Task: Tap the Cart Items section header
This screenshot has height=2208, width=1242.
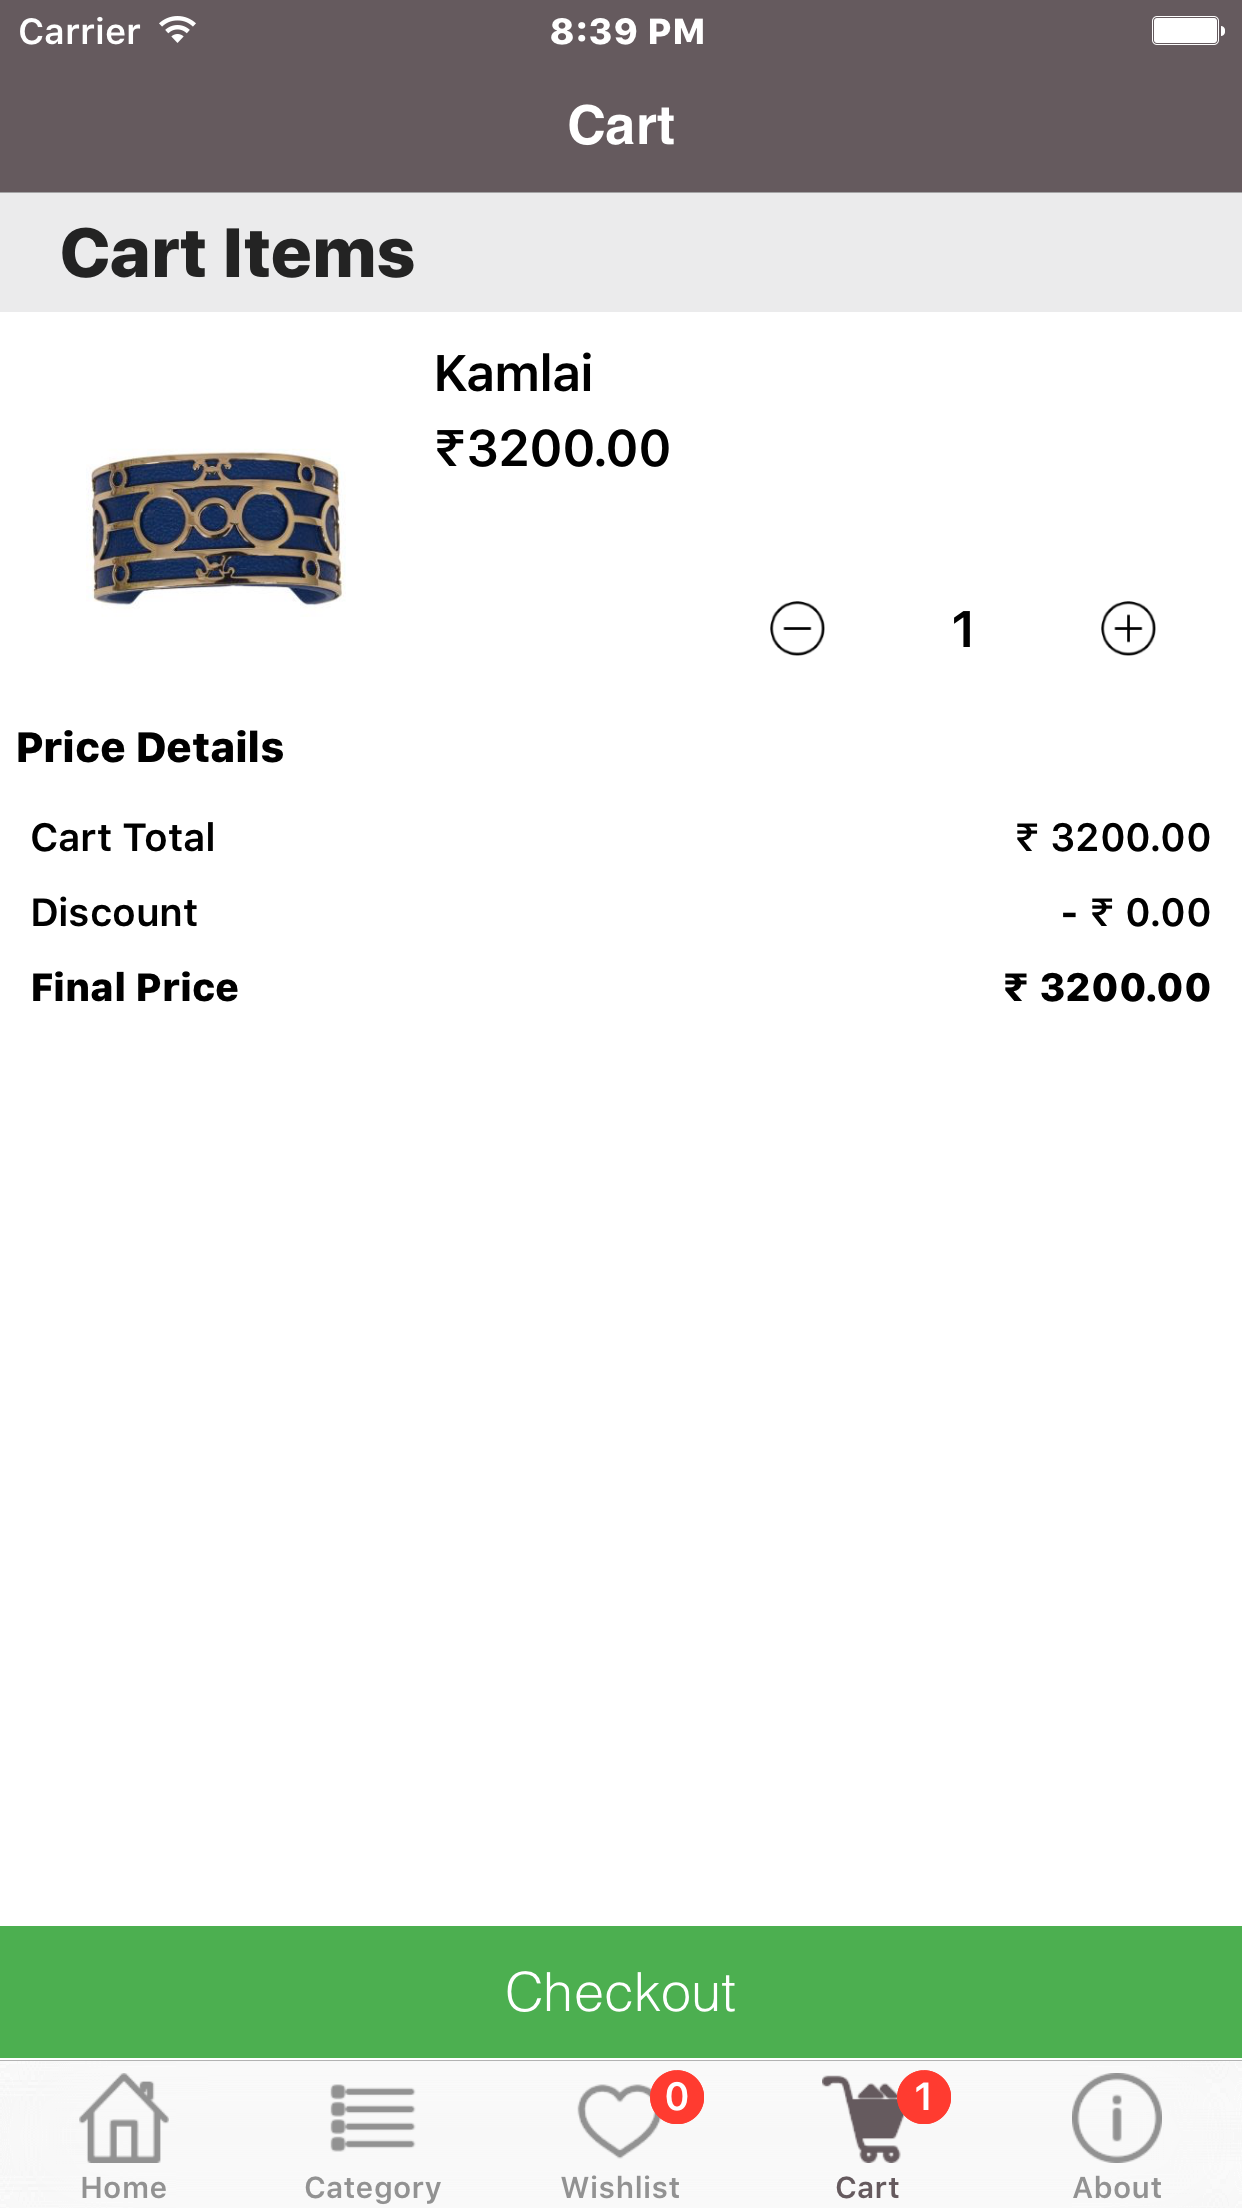Action: tap(238, 253)
